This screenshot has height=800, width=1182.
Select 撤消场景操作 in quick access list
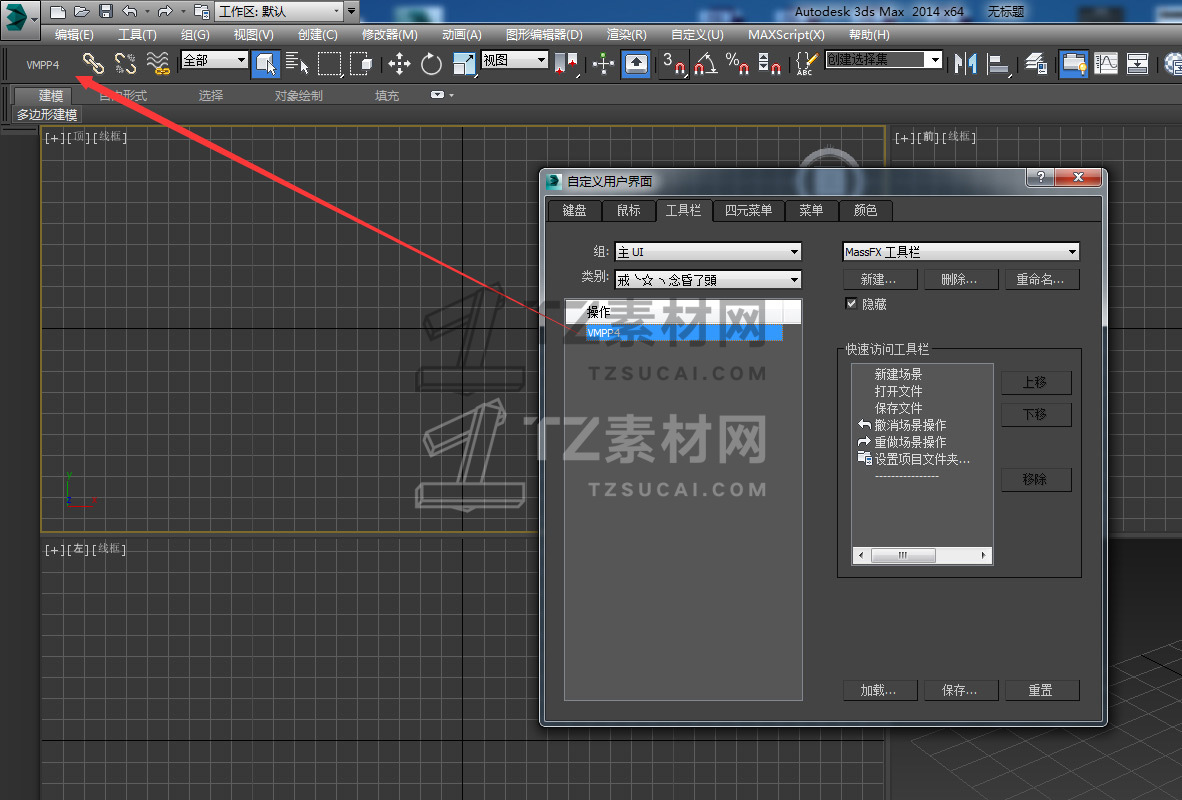coord(910,425)
